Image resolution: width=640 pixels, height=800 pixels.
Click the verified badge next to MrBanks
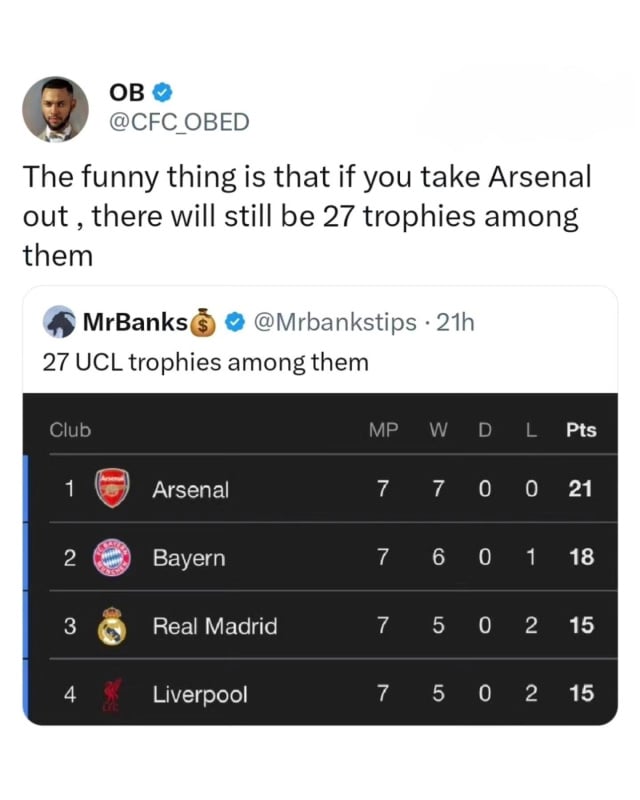click(235, 322)
